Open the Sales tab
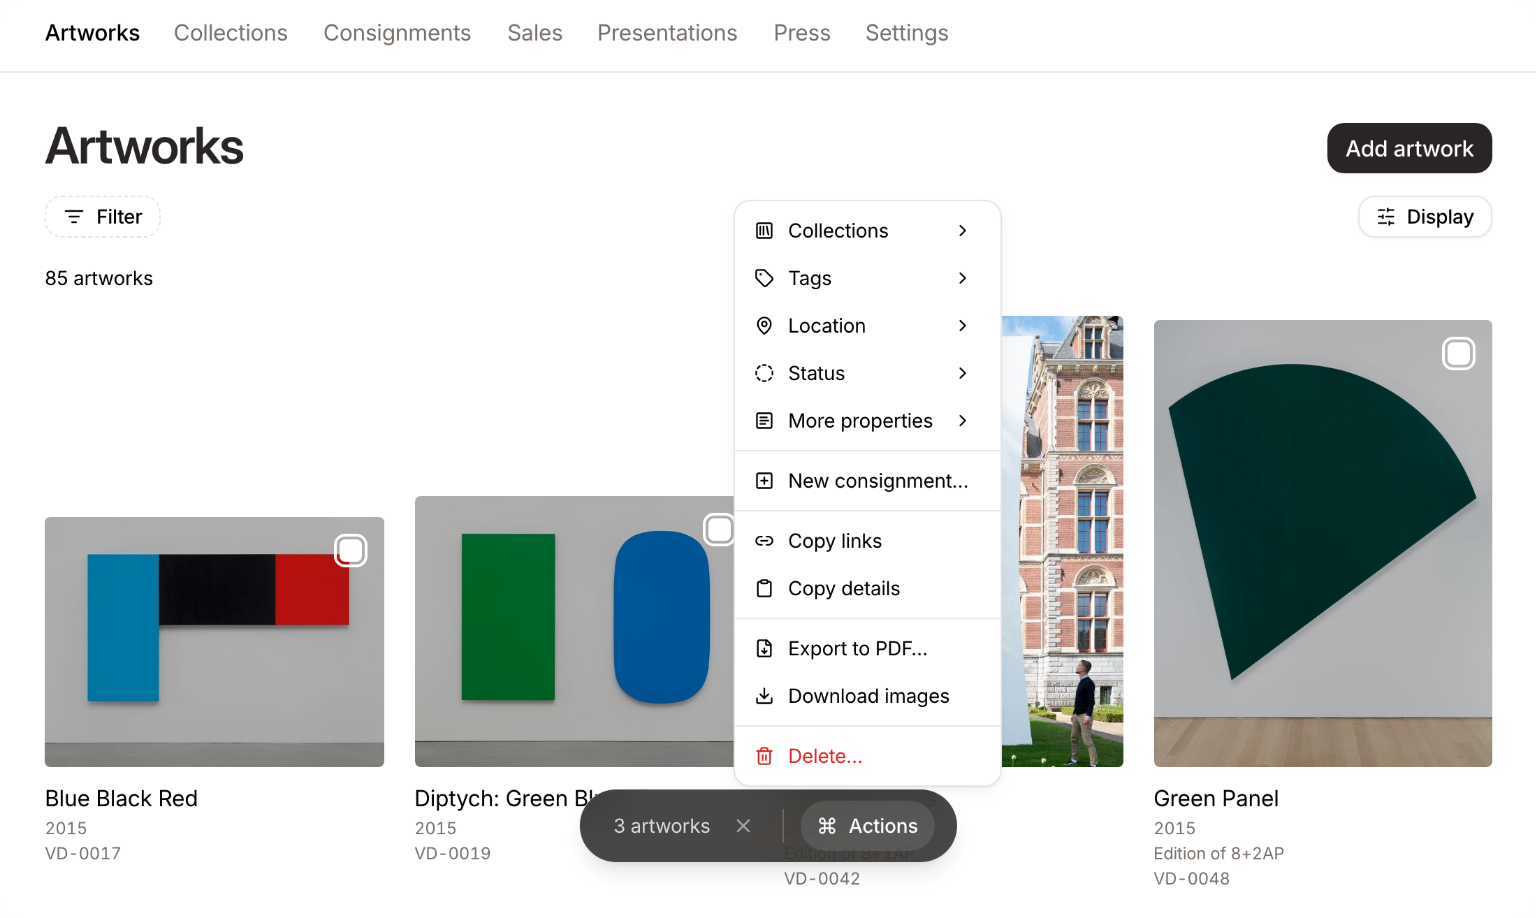 535,33
